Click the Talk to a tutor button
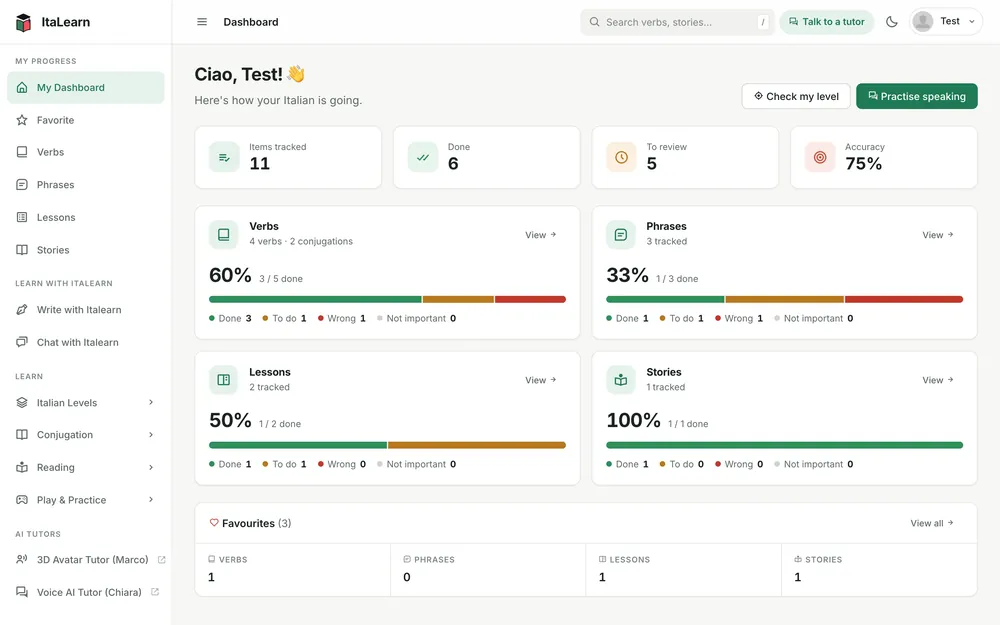This screenshot has width=1000, height=625. (x=827, y=22)
